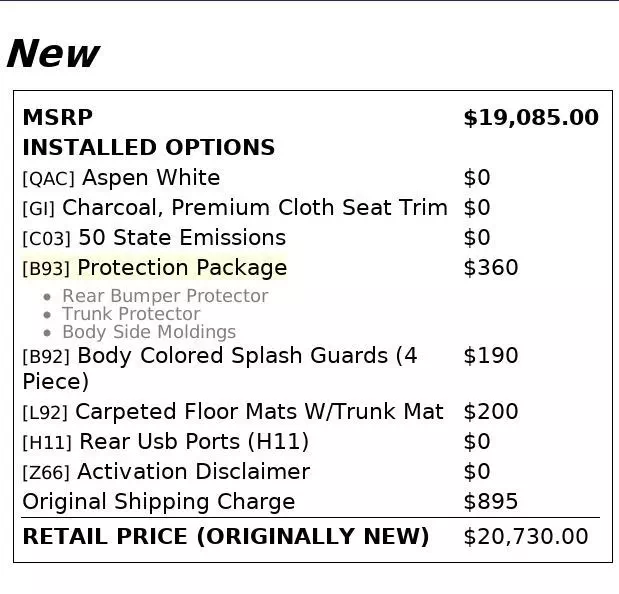The image size is (619, 594).
Task: Click the INSTALLED OPTIONS header
Action: tap(148, 148)
